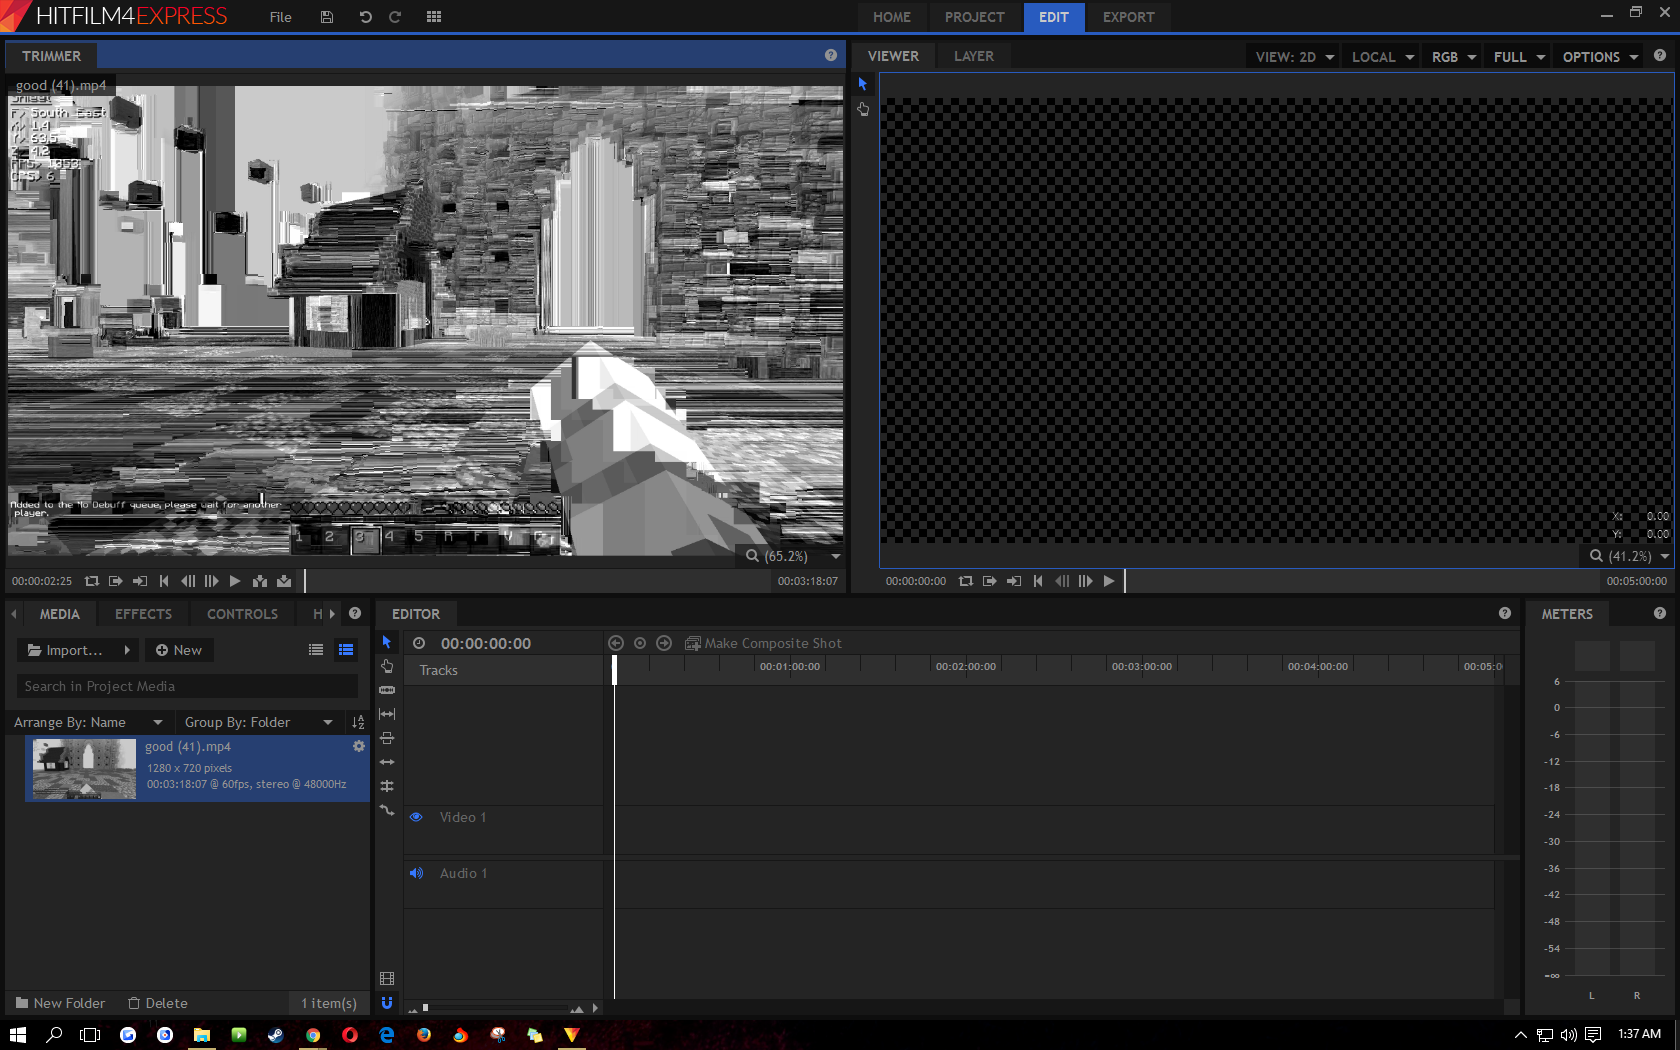Play the clip in Trimmer

click(235, 581)
